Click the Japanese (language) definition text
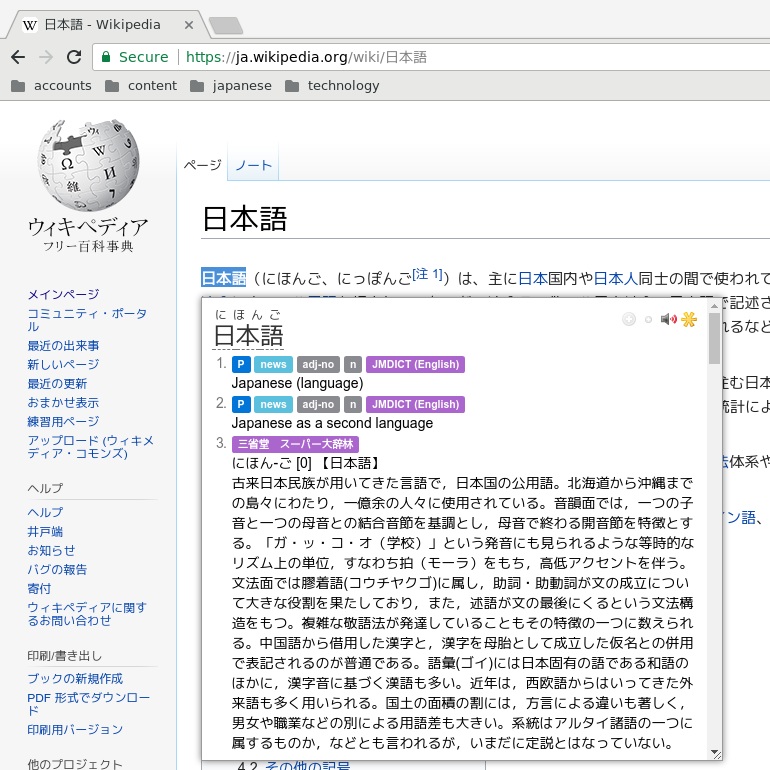The width and height of the screenshot is (770, 770). click(x=298, y=383)
